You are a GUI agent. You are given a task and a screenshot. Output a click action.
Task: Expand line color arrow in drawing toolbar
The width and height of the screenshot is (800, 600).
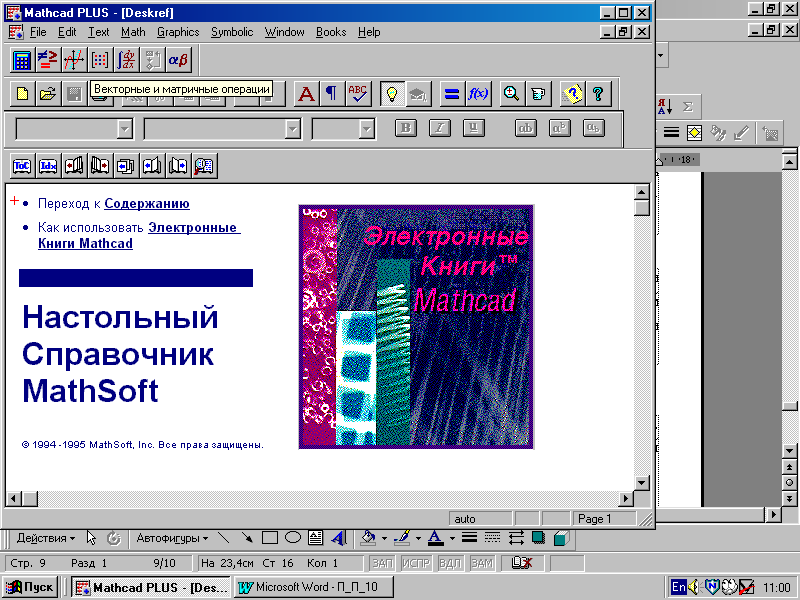[418, 538]
